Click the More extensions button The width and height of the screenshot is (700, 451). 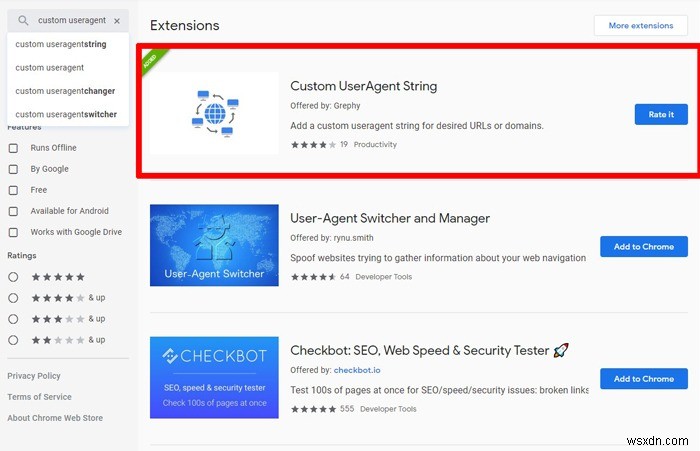(x=640, y=25)
